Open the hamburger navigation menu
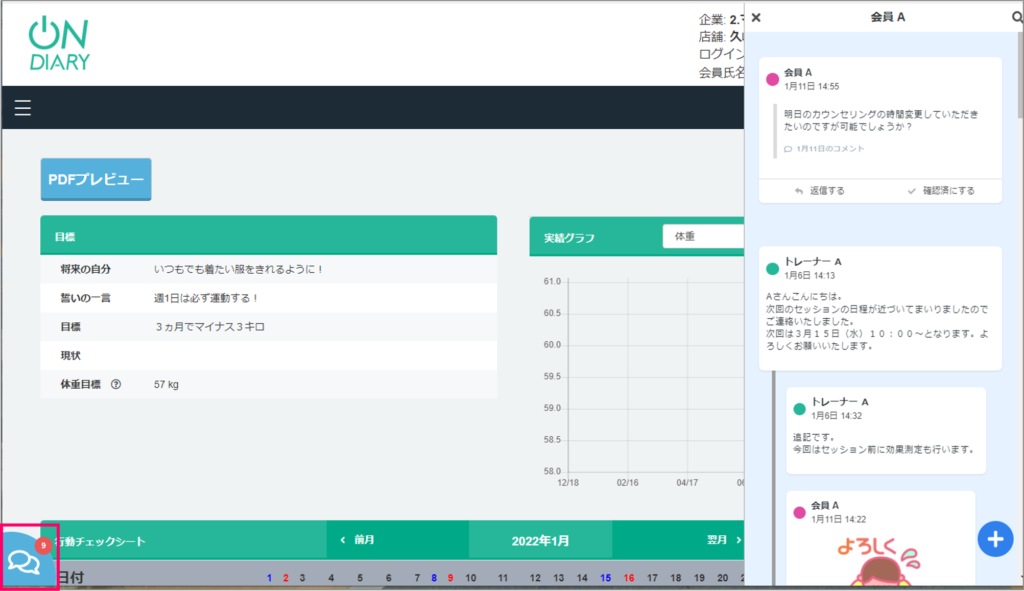Image resolution: width=1024 pixels, height=591 pixels. pyautogui.click(x=22, y=108)
